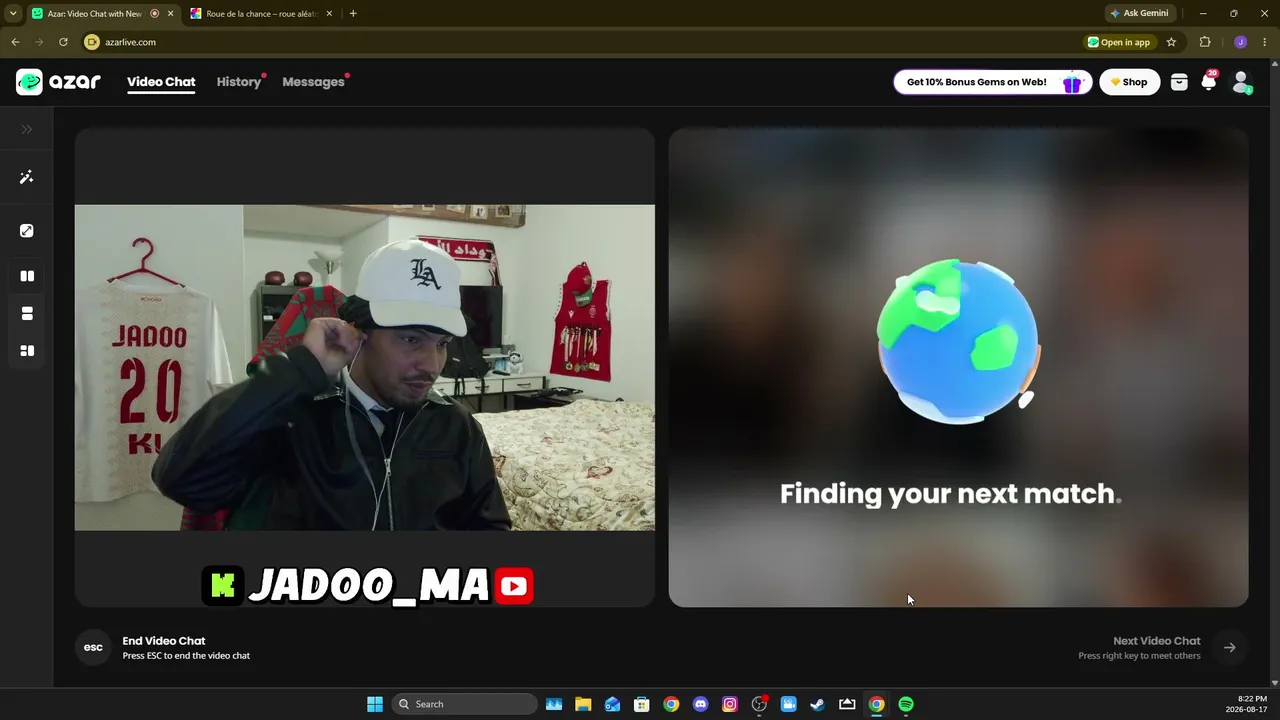Open the Chrome three-dot menu

tap(1266, 42)
